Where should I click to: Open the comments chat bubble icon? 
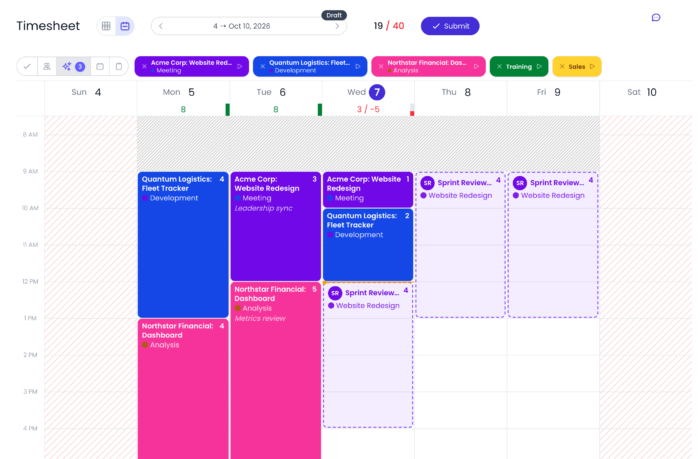tap(656, 17)
